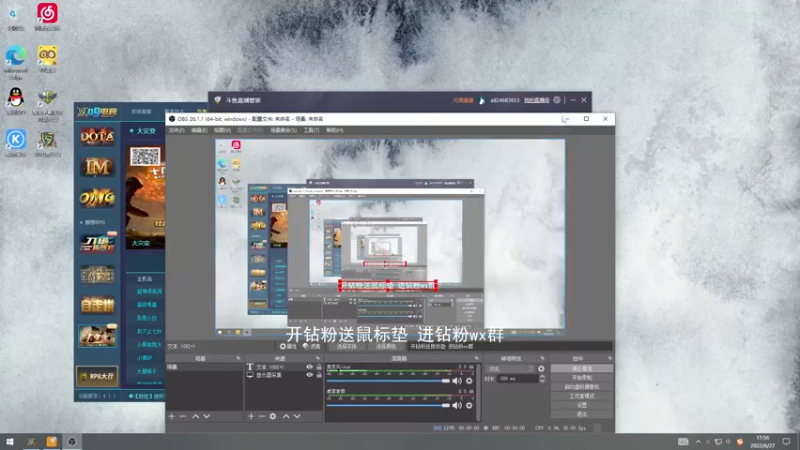
Task: Toggle visibility of display capture source
Action: 309,375
